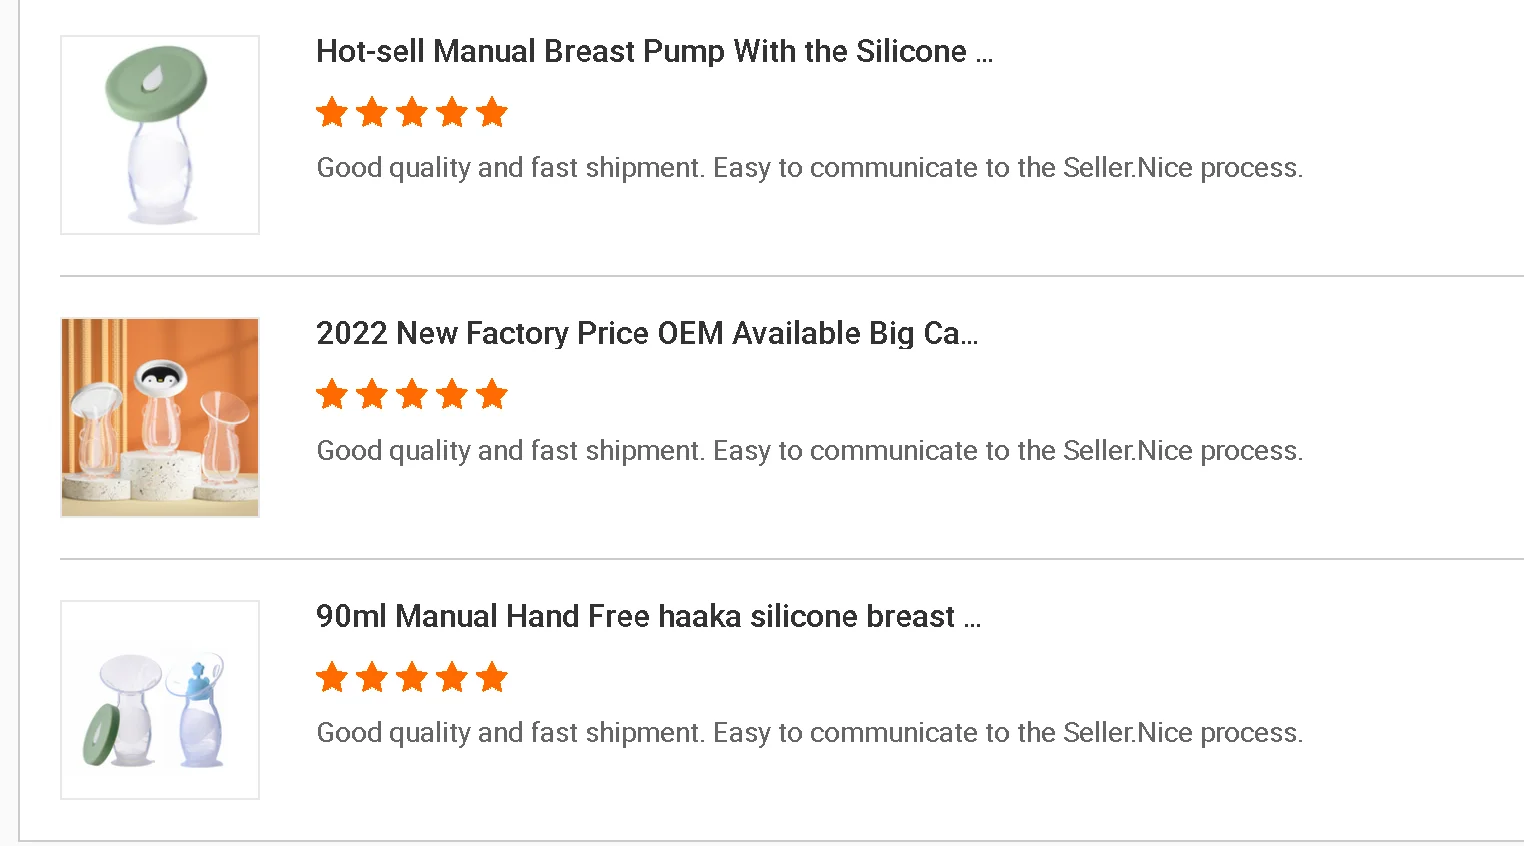Screen dimensions: 1524x846
Task: Click review text under 2022 New Factory Price
Action: point(809,451)
